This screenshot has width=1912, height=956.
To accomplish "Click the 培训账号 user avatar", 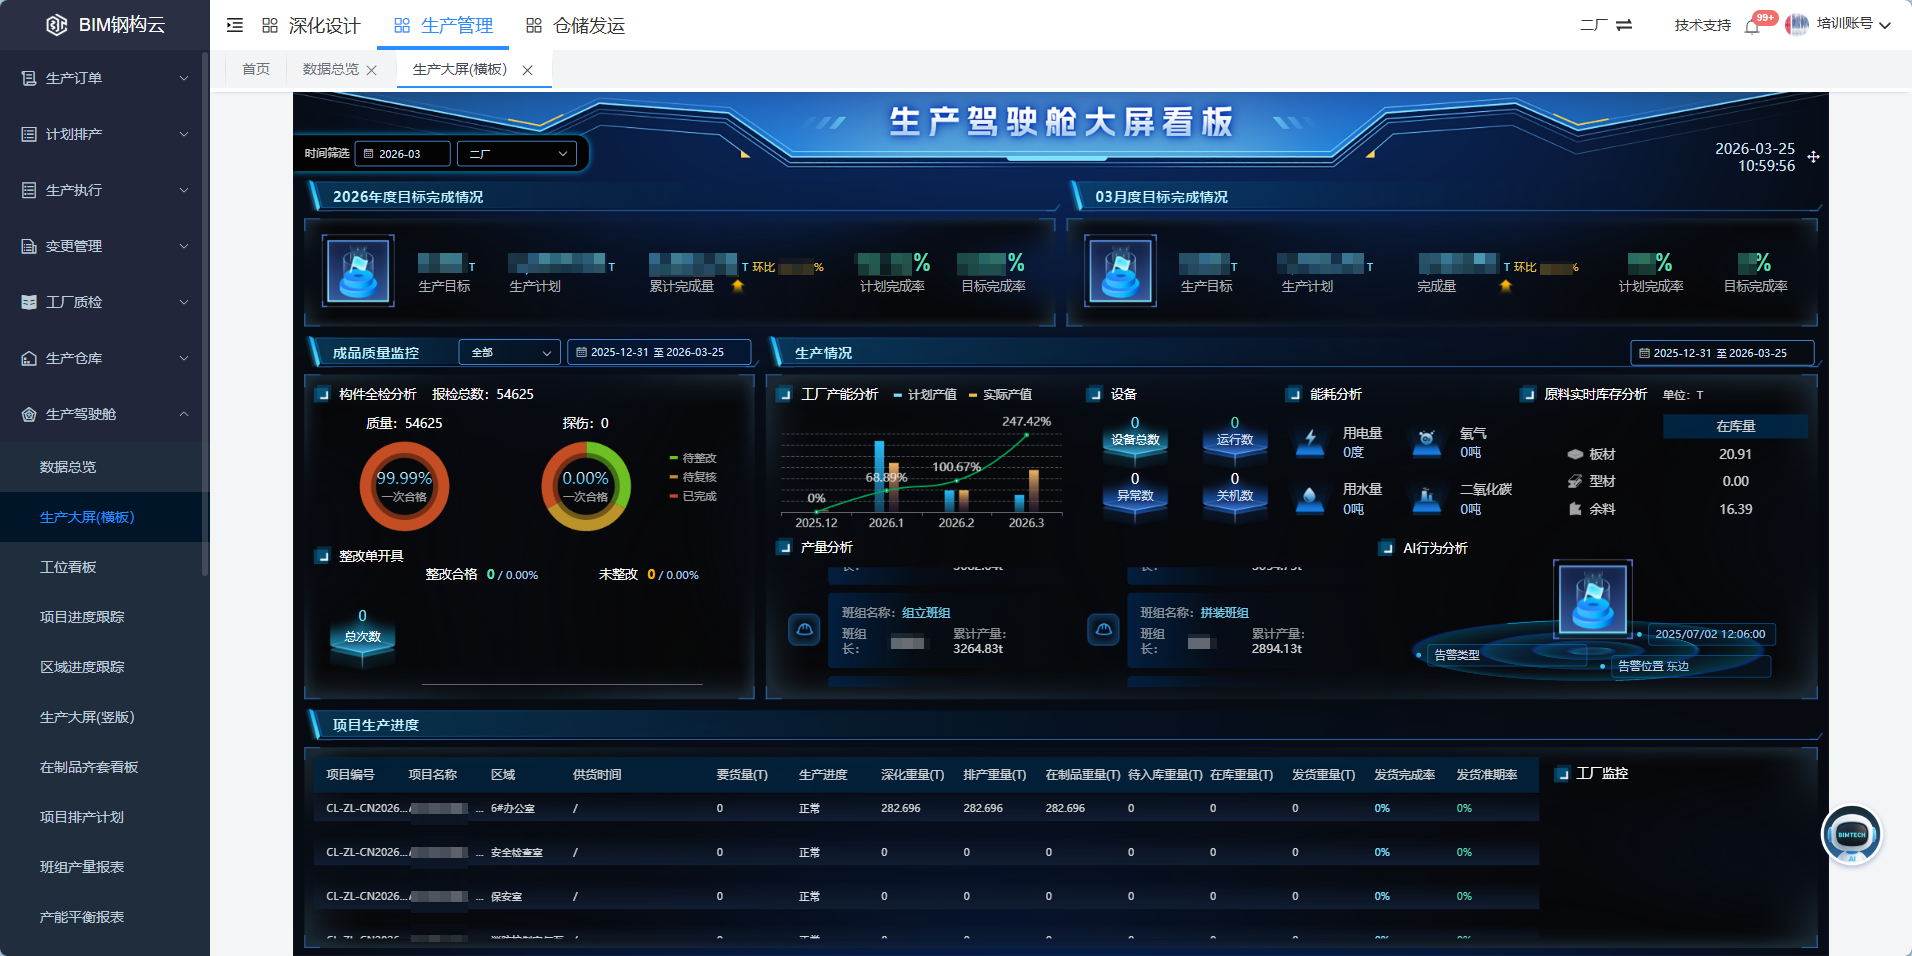I will tap(1797, 24).
